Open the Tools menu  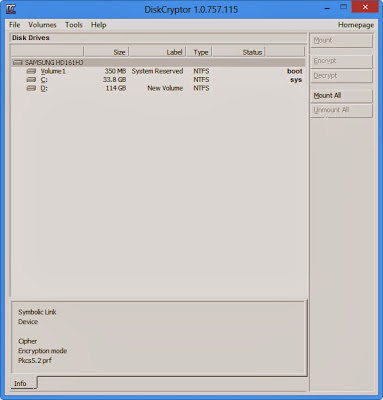pyautogui.click(x=74, y=25)
